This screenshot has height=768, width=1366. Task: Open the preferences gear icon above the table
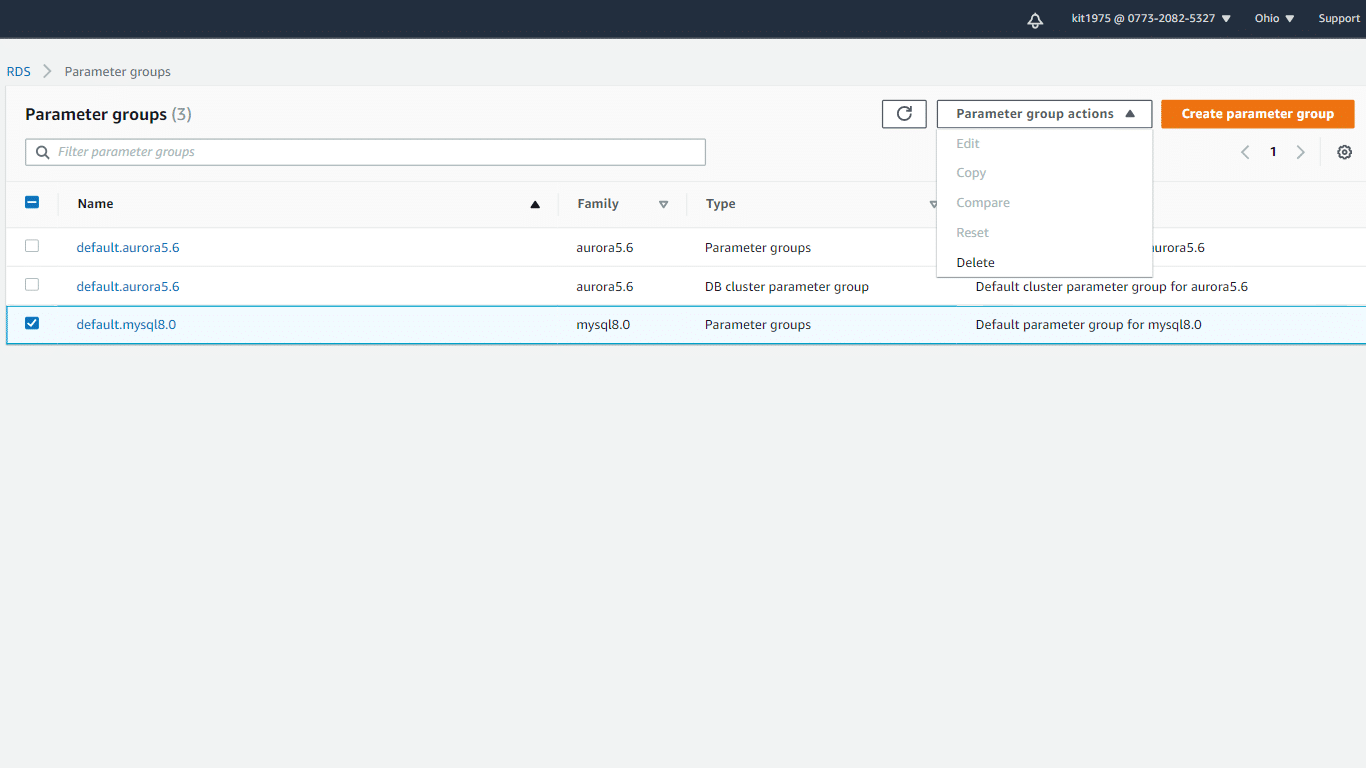(1344, 151)
